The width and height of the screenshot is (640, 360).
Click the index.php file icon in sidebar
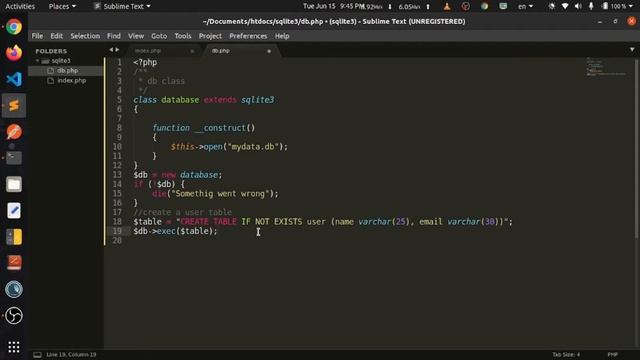click(x=51, y=81)
